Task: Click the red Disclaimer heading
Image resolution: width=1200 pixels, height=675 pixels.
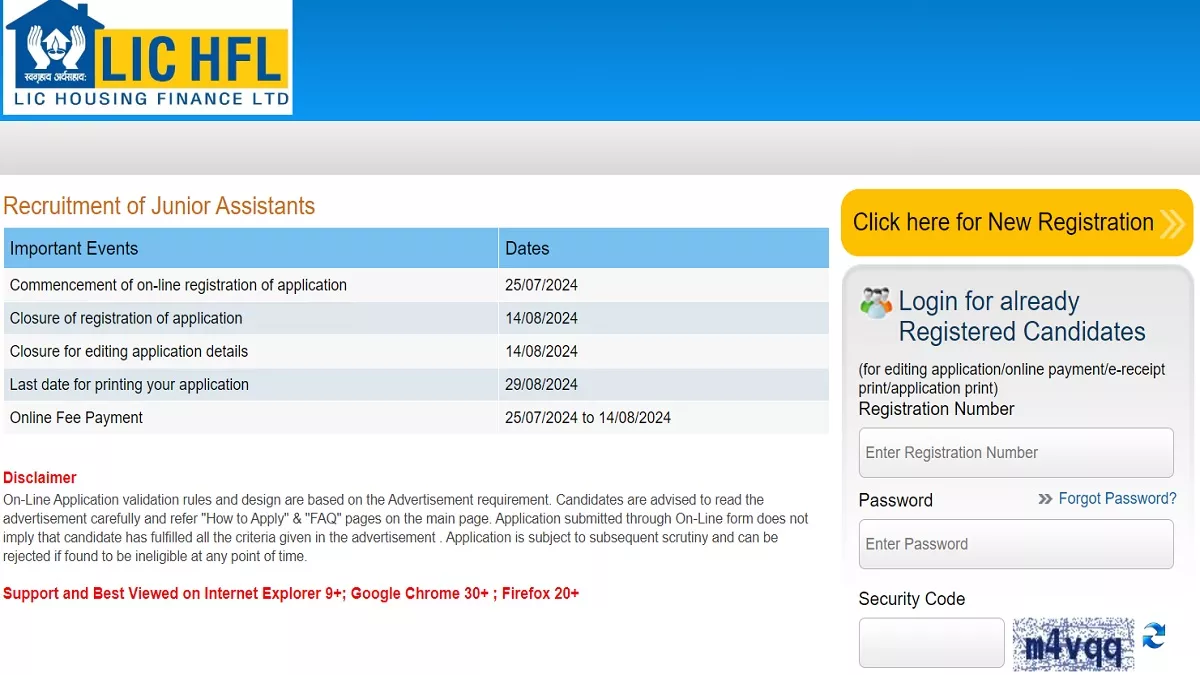Action: [40, 478]
